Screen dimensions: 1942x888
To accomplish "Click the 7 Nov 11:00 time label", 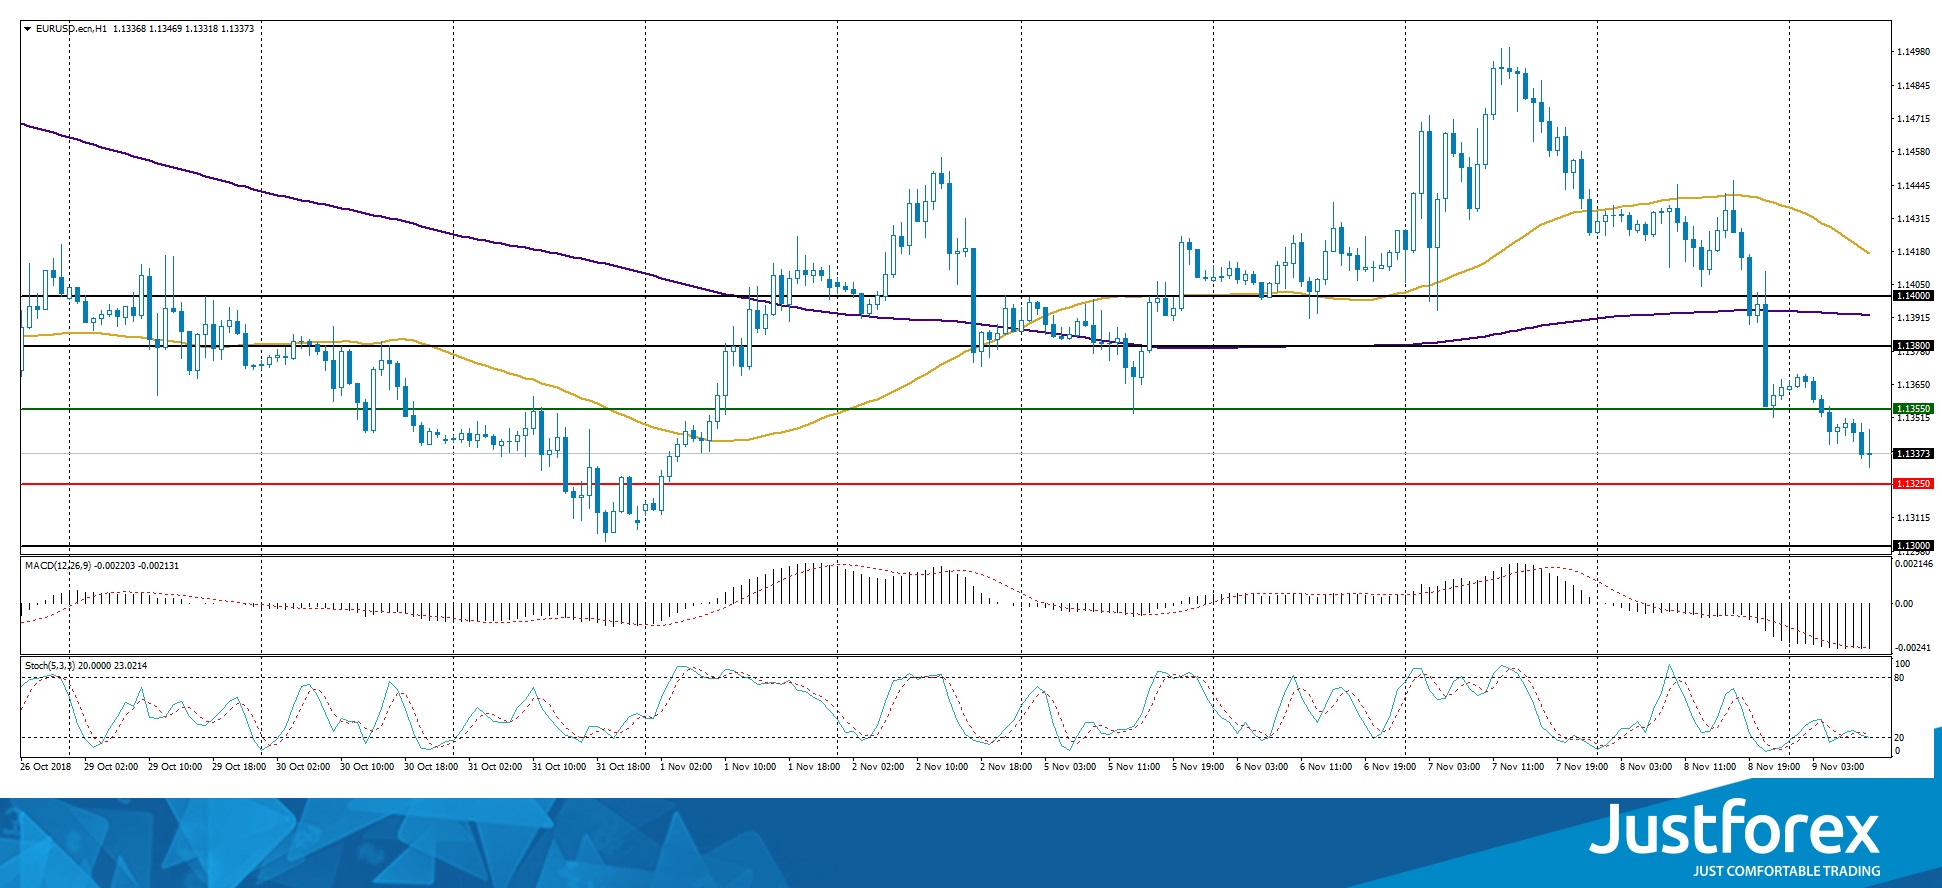I will click(x=1518, y=767).
